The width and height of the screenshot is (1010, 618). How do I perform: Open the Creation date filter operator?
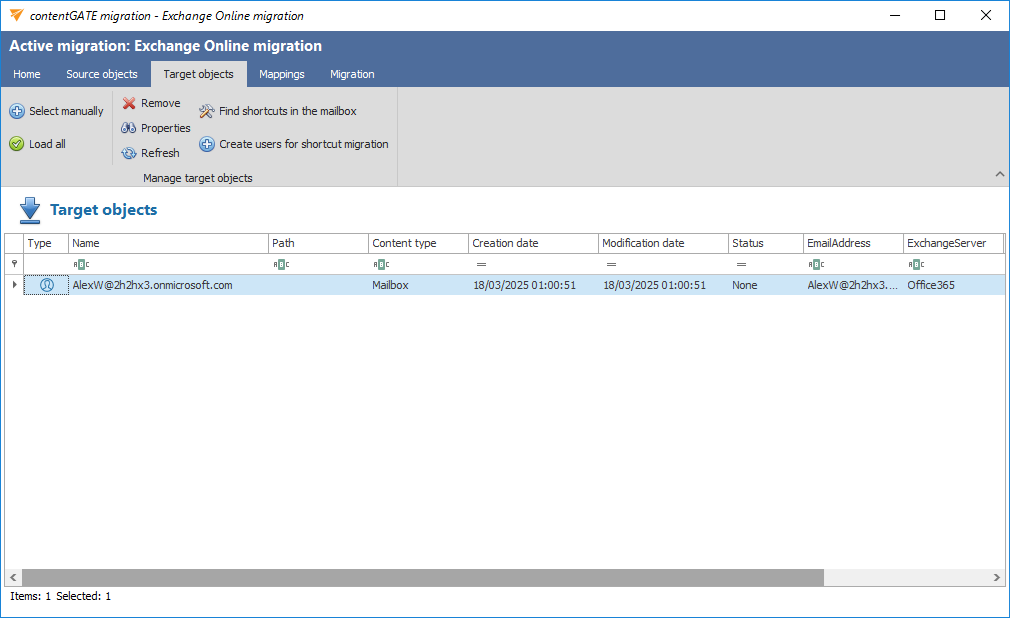click(481, 264)
